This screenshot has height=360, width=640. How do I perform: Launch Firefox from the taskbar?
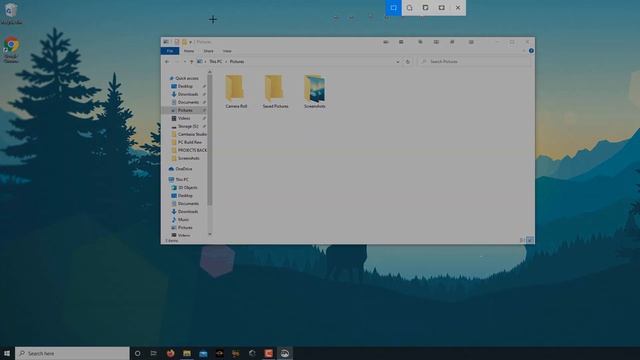click(x=171, y=353)
